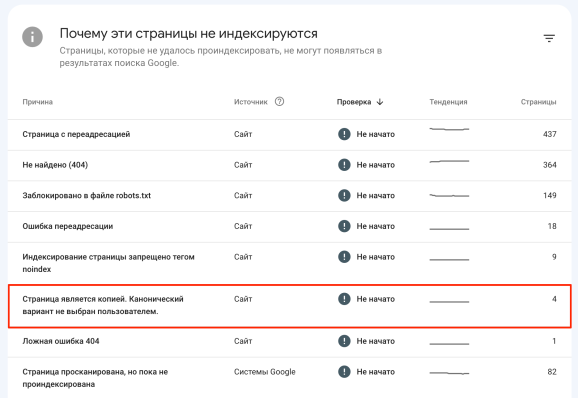Image resolution: width=578 pixels, height=398 pixels.
Task: Toggle sort arrow beside Проверка
Action: (380, 102)
